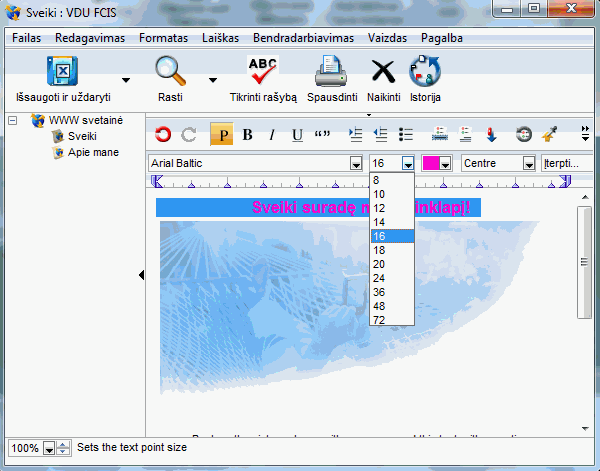600x471 pixels.
Task: Open the Istorija history icon
Action: [x=425, y=72]
